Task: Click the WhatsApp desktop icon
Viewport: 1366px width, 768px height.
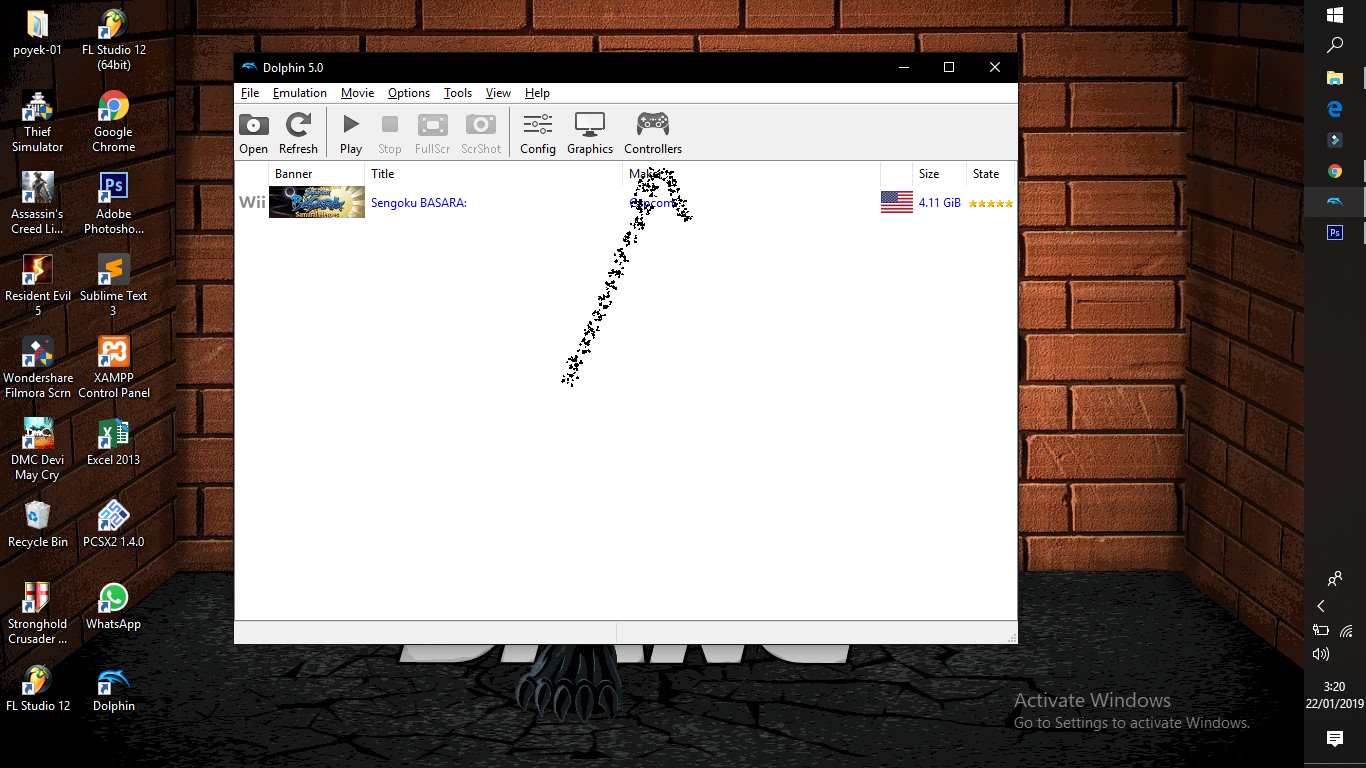Action: point(113,606)
